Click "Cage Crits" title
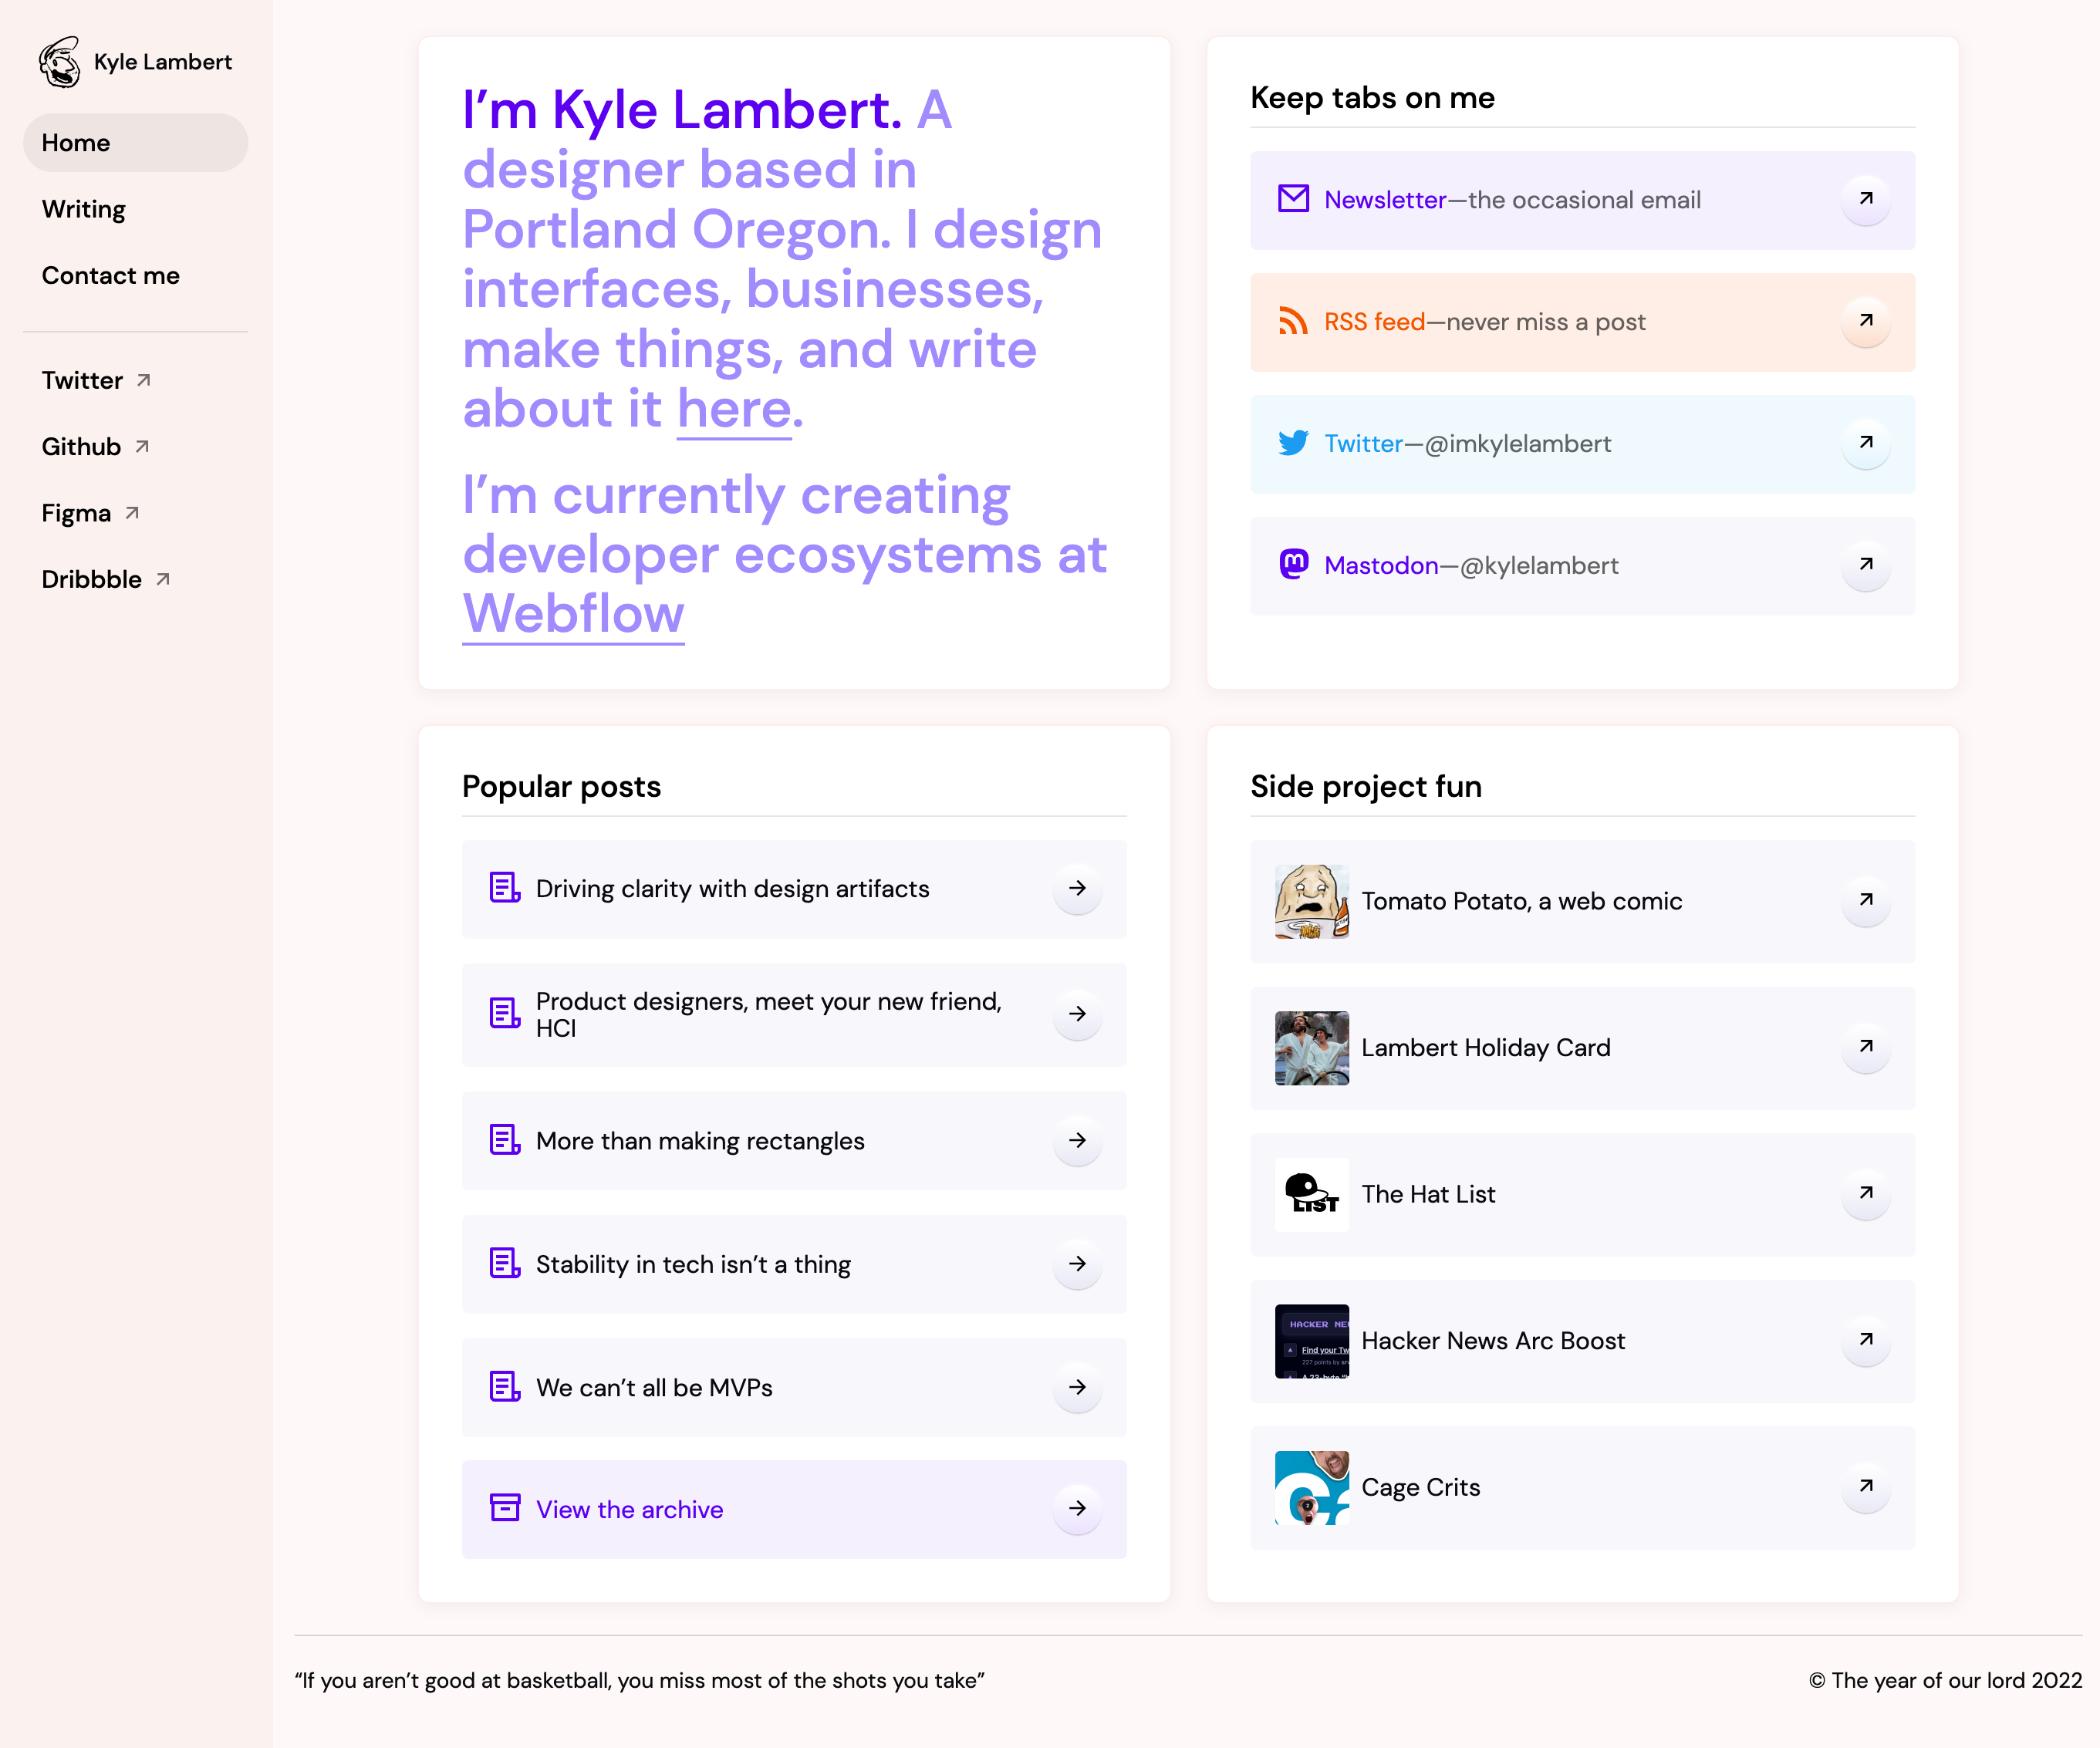 coord(1420,1488)
